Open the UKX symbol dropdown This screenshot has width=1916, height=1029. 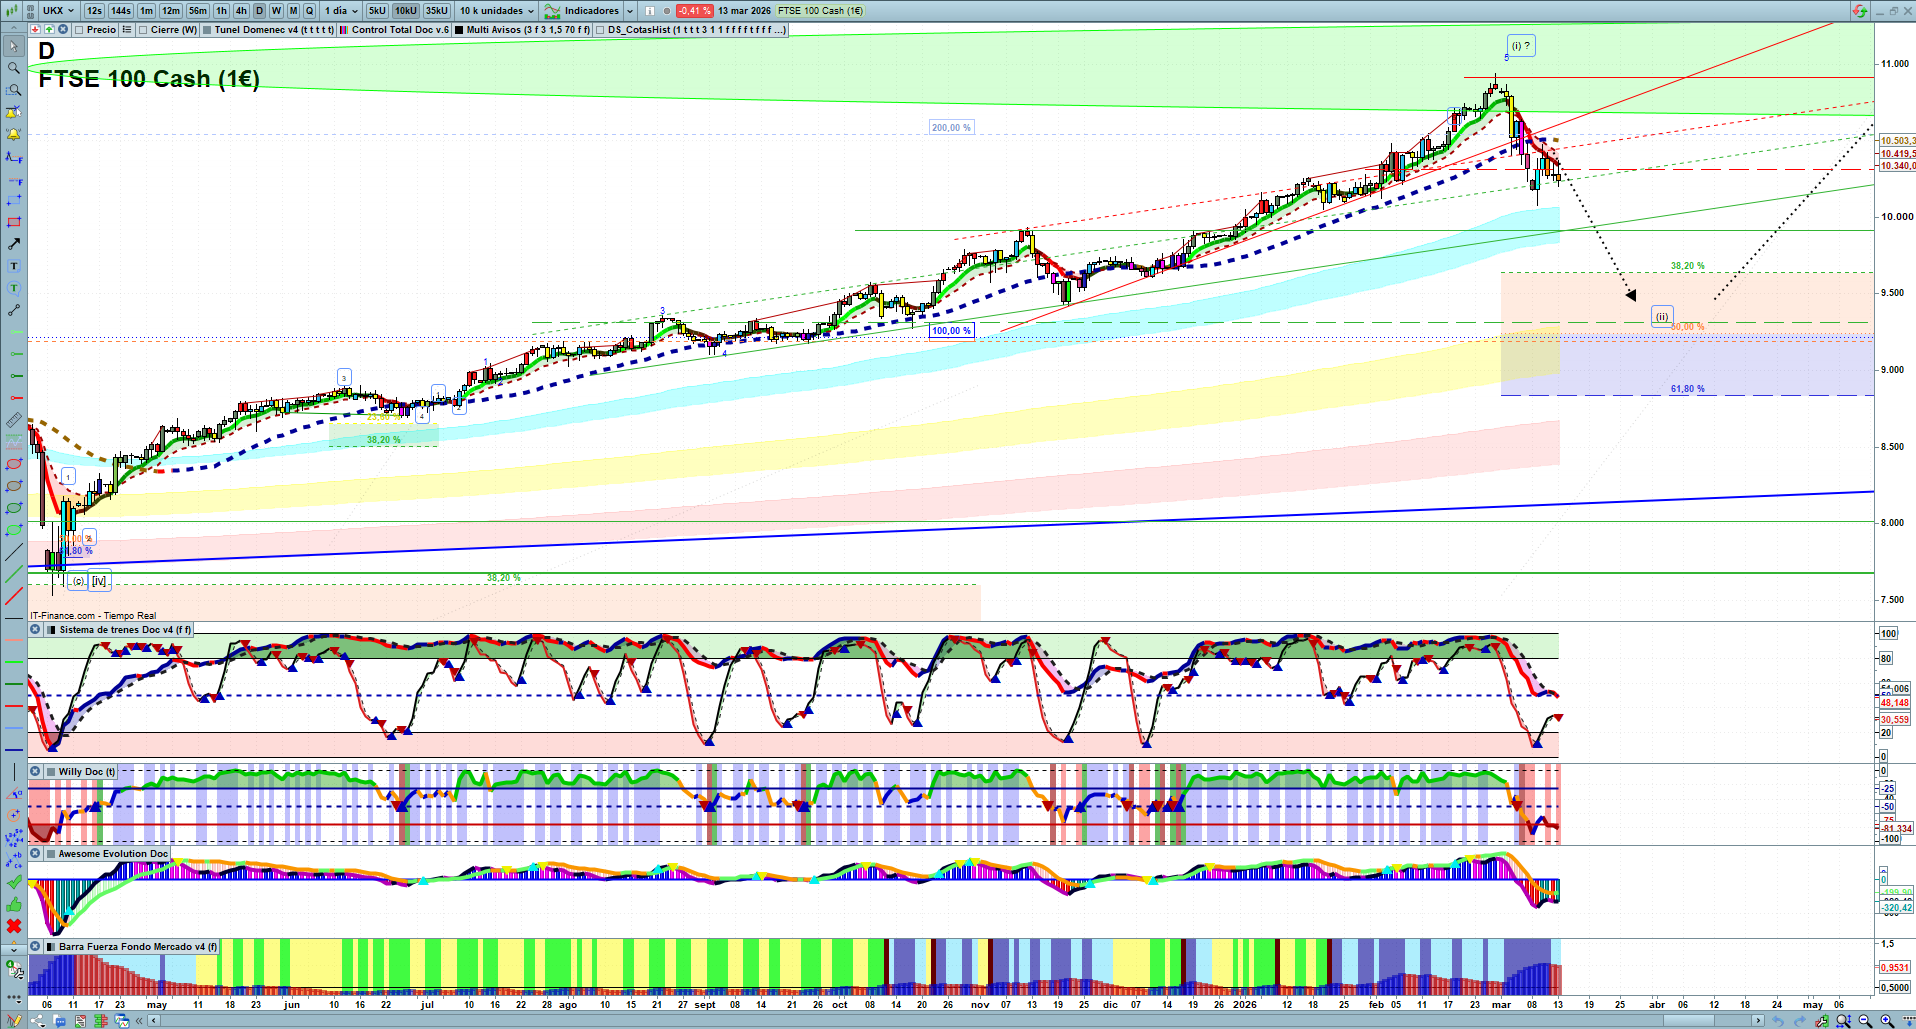[58, 11]
